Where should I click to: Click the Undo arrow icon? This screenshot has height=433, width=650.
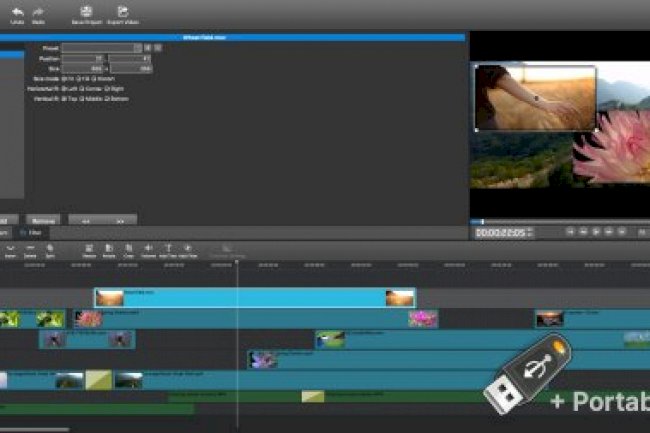coord(17,12)
